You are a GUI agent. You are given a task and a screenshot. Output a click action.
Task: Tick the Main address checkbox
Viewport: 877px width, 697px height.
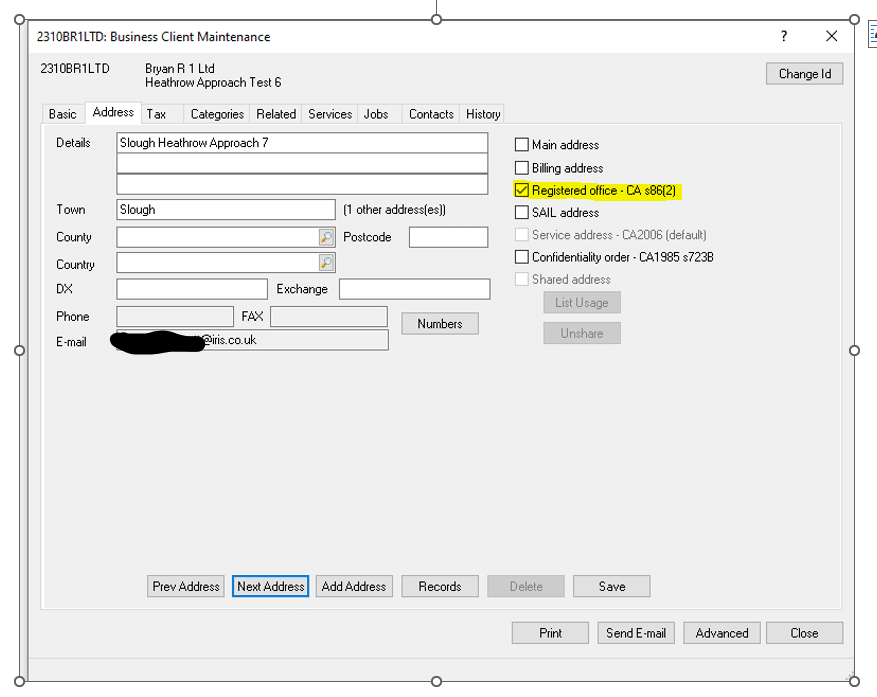click(x=521, y=144)
